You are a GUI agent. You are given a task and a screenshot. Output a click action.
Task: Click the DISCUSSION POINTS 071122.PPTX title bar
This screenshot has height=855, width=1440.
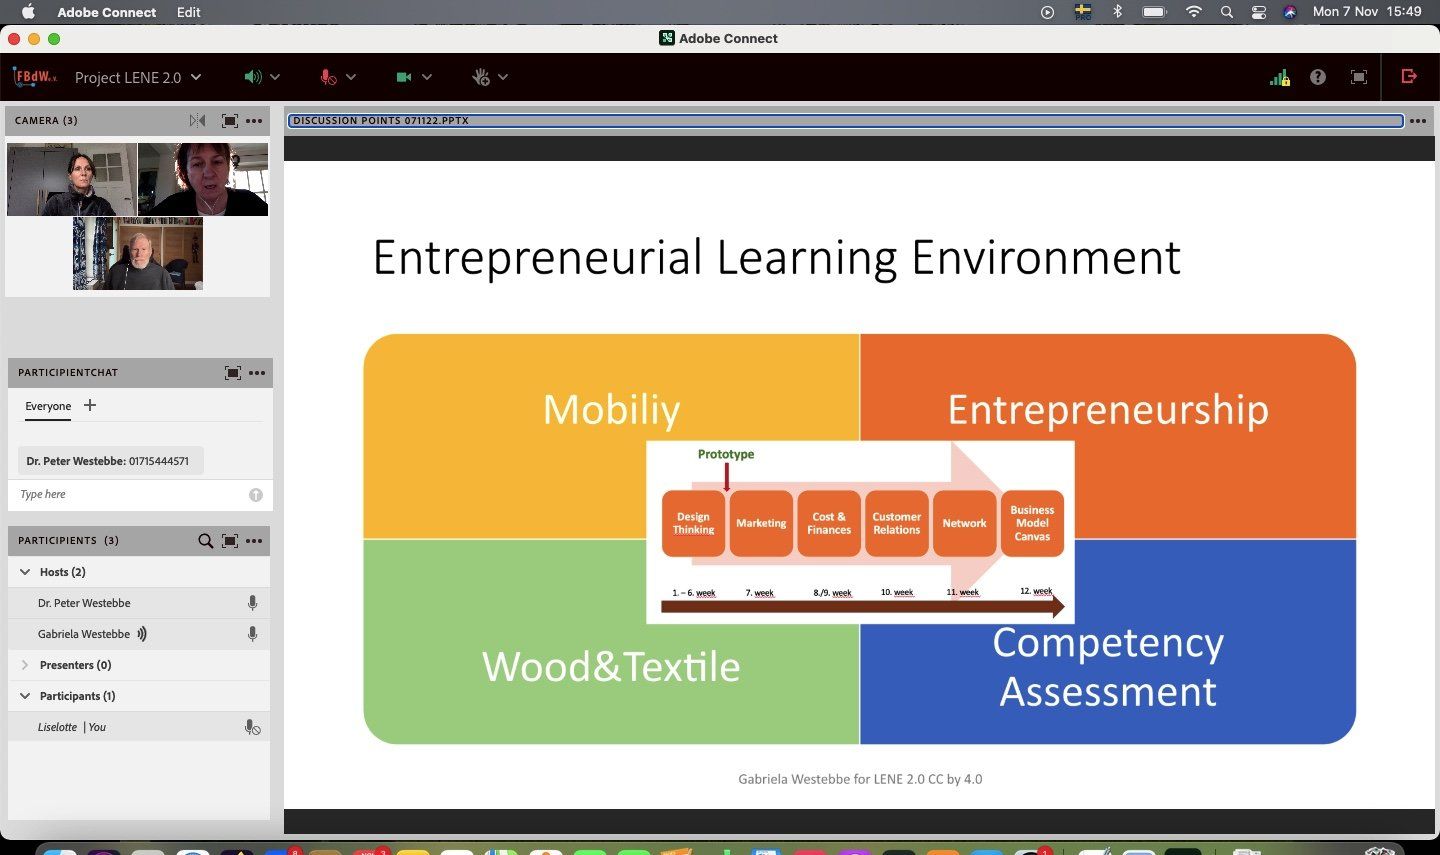click(845, 121)
